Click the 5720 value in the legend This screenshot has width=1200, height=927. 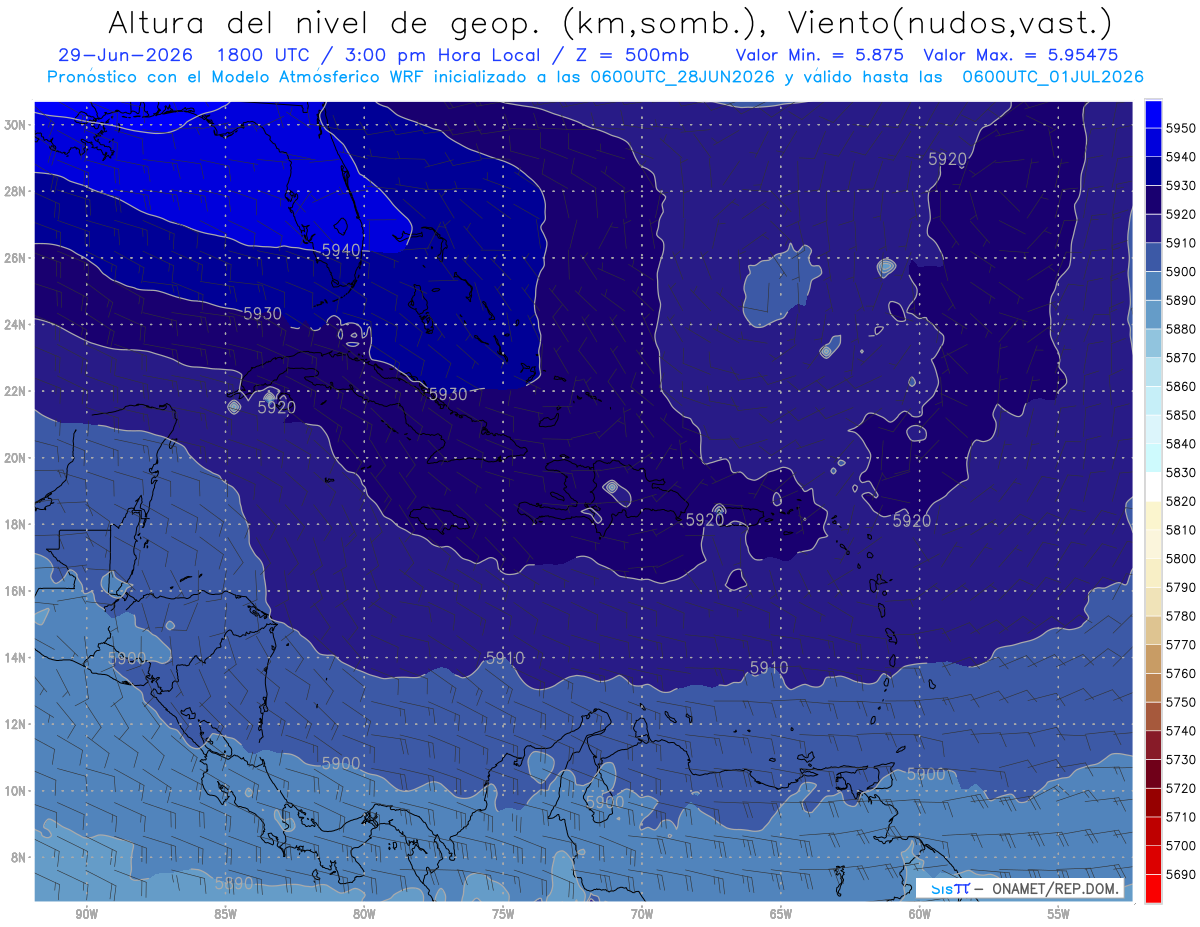point(1181,788)
